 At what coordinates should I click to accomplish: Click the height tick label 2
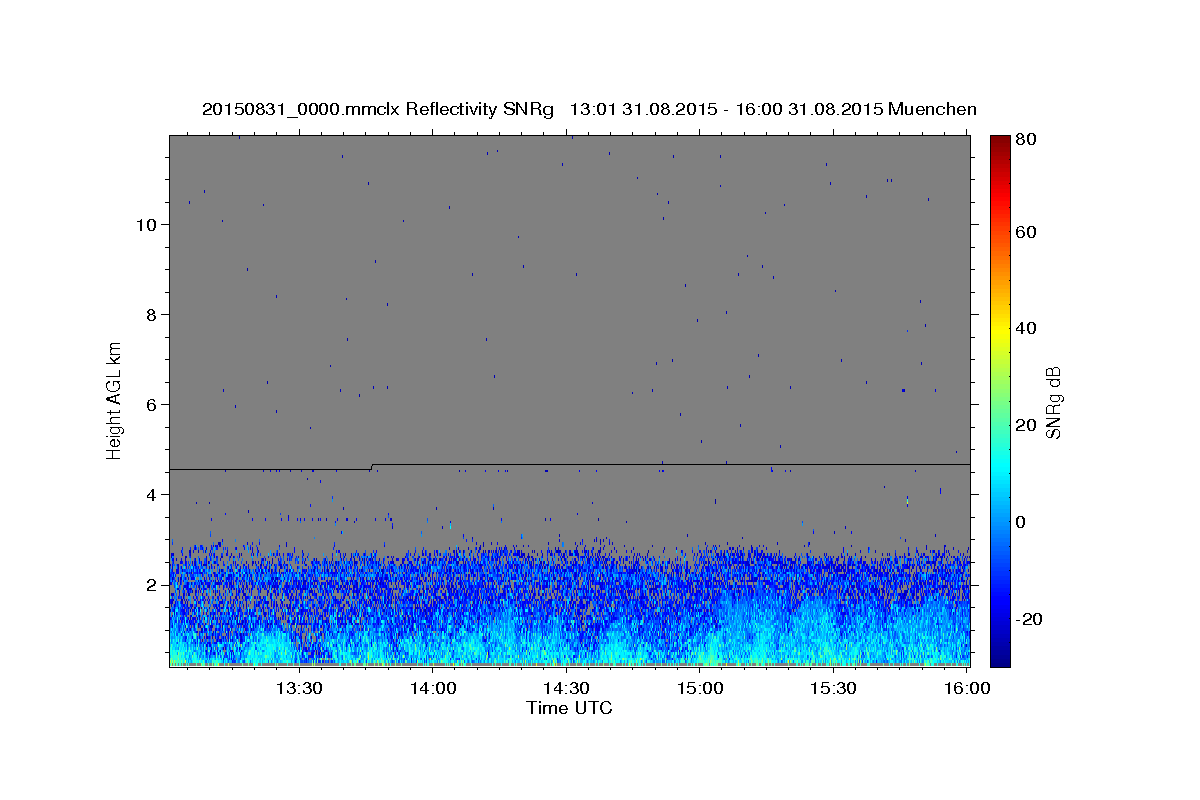coord(149,585)
